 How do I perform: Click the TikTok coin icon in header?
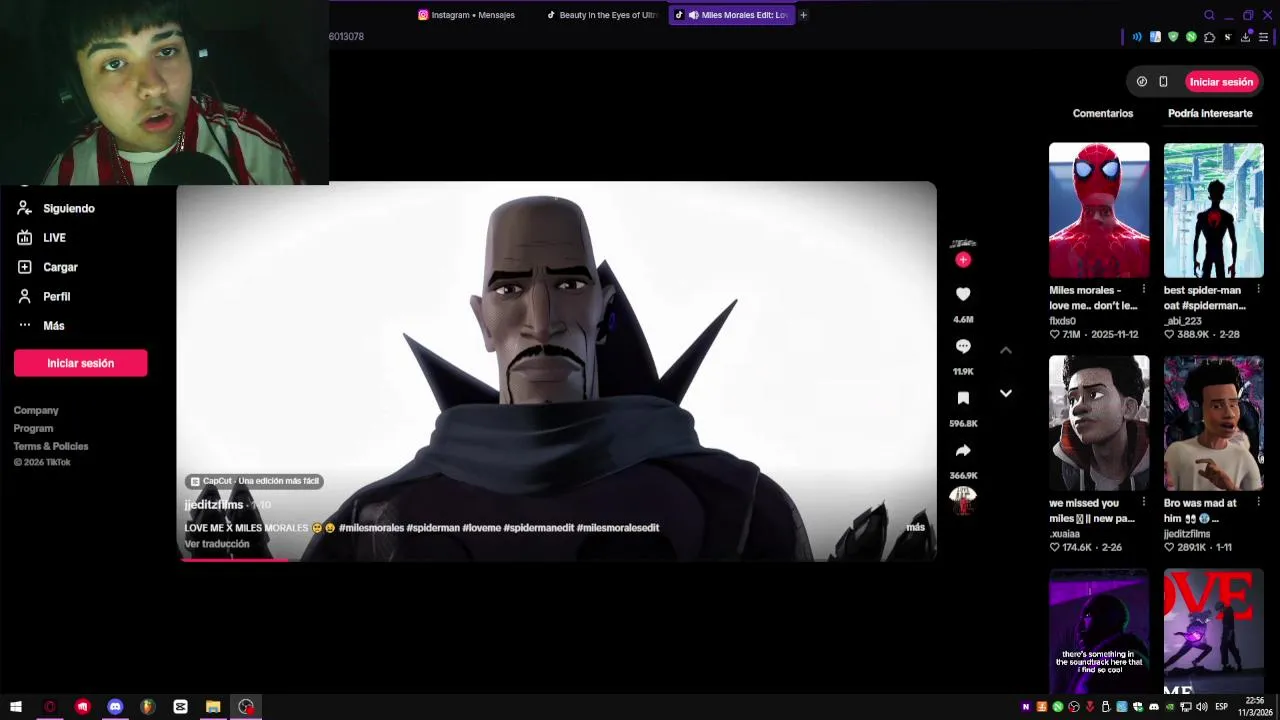(x=1142, y=82)
